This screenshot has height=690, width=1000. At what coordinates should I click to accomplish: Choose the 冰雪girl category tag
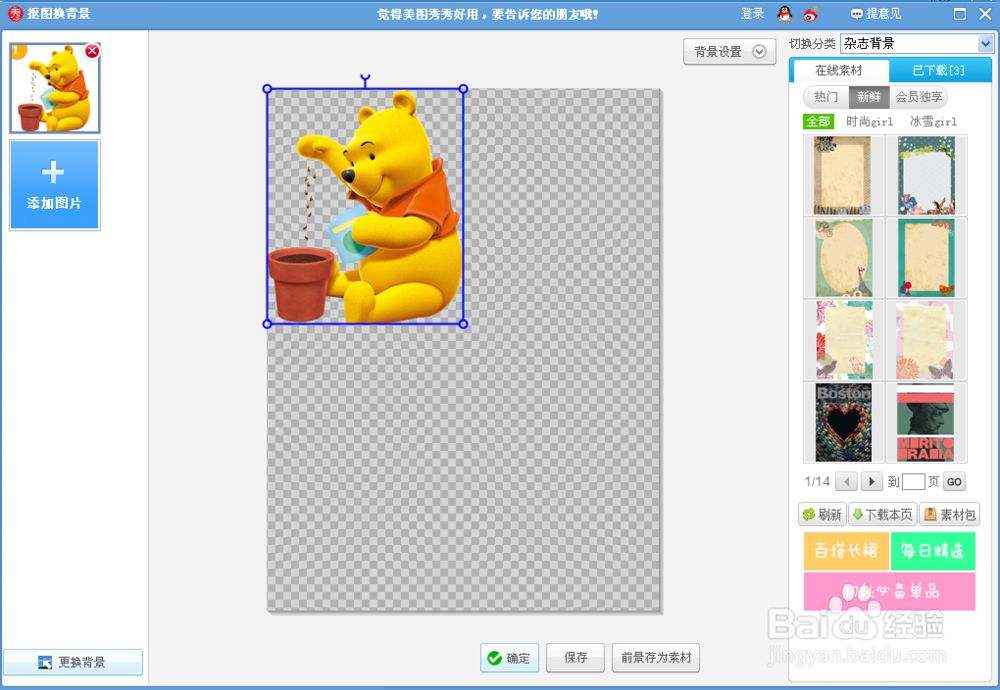click(933, 121)
